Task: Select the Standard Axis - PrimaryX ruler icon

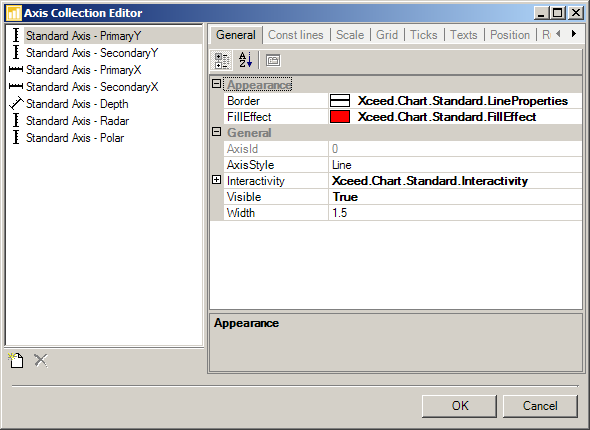Action: [x=16, y=70]
